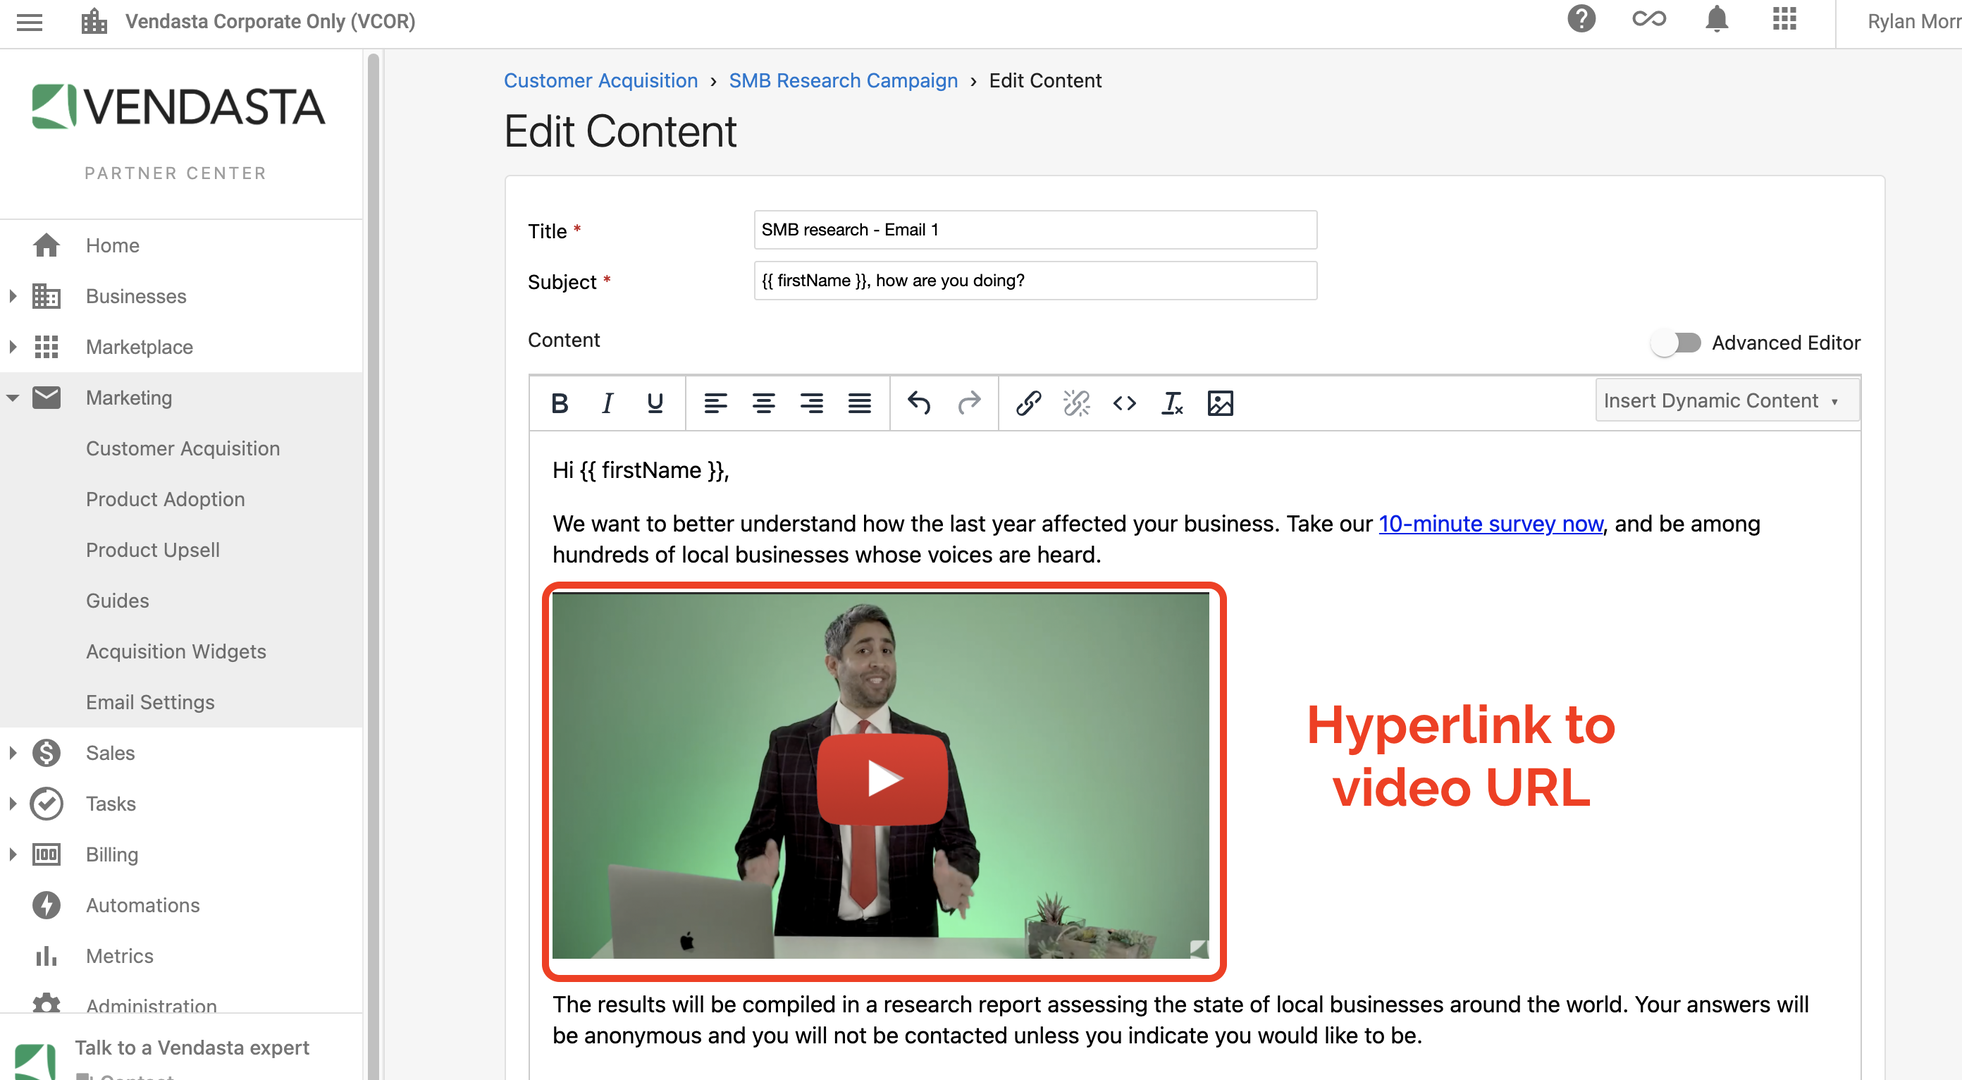Click the sidebar vertical scrollbar
Screen dimensions: 1962x1080
tap(374, 564)
